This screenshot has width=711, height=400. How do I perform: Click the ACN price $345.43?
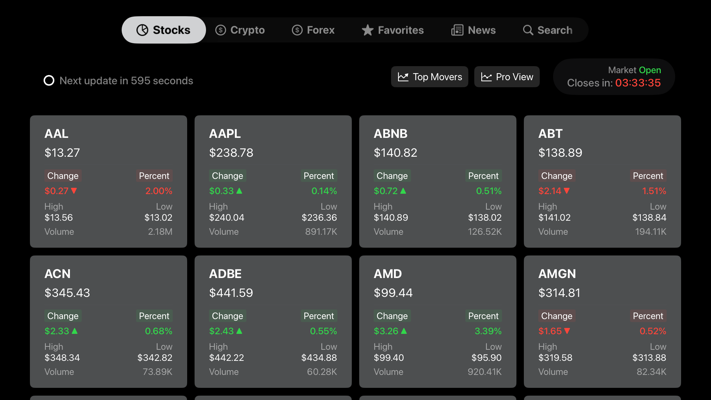[67, 293]
